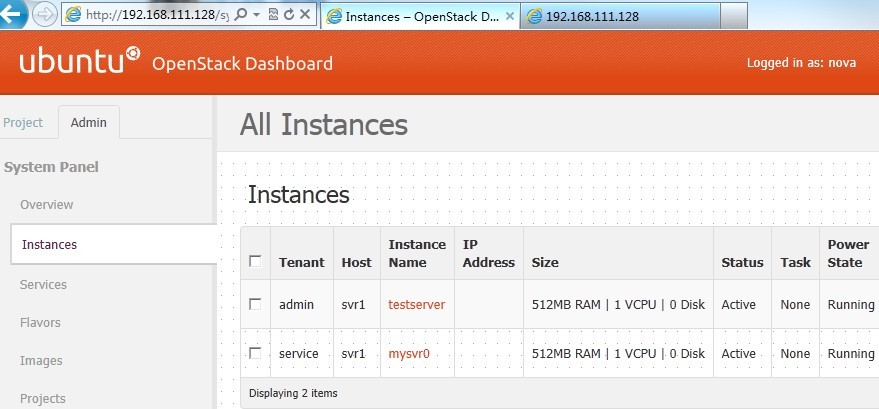Open Images in System Panel

(x=39, y=361)
